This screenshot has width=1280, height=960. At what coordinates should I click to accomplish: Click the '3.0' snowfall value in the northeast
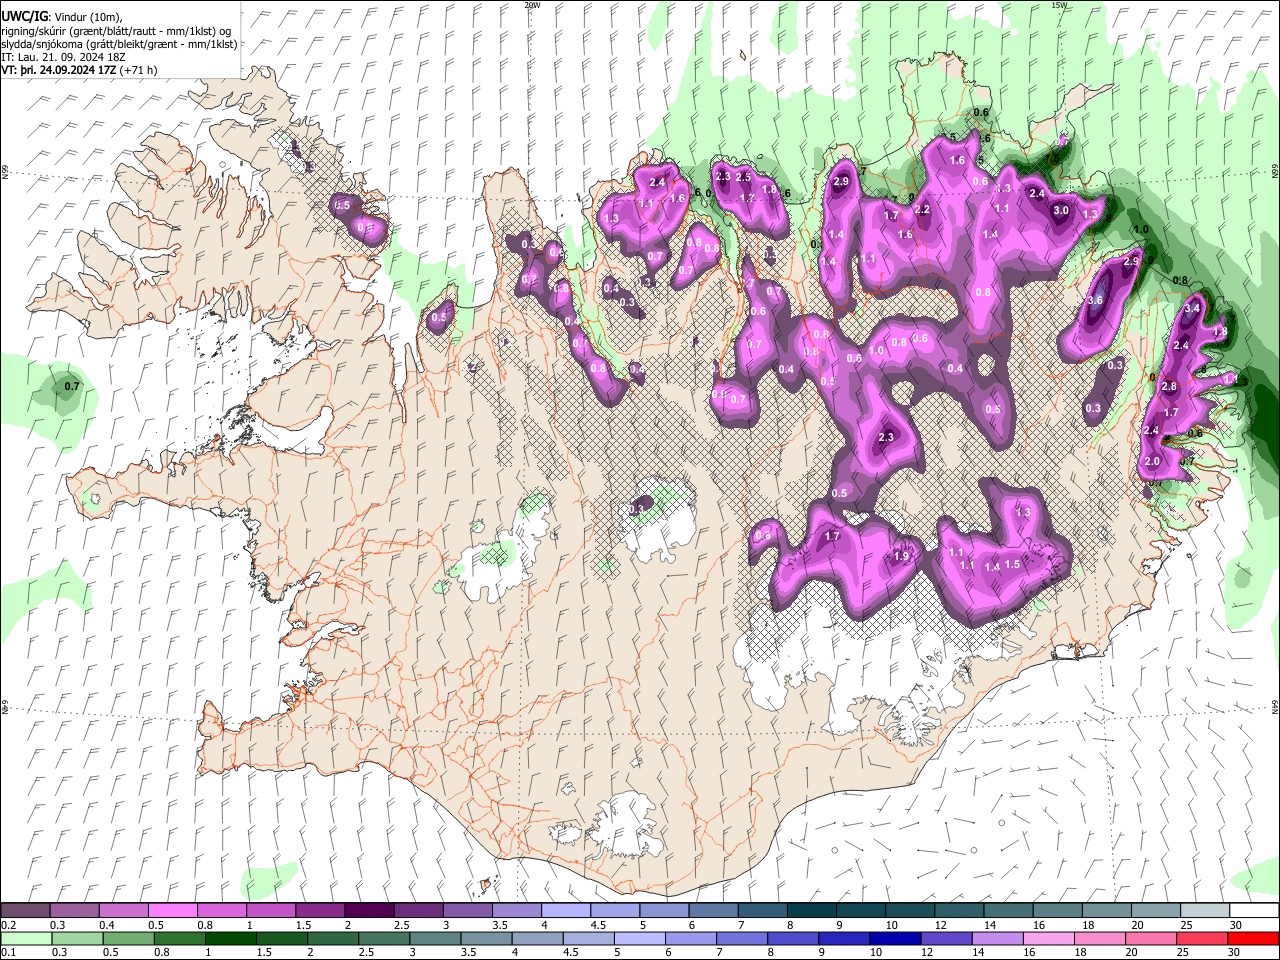click(x=1061, y=211)
